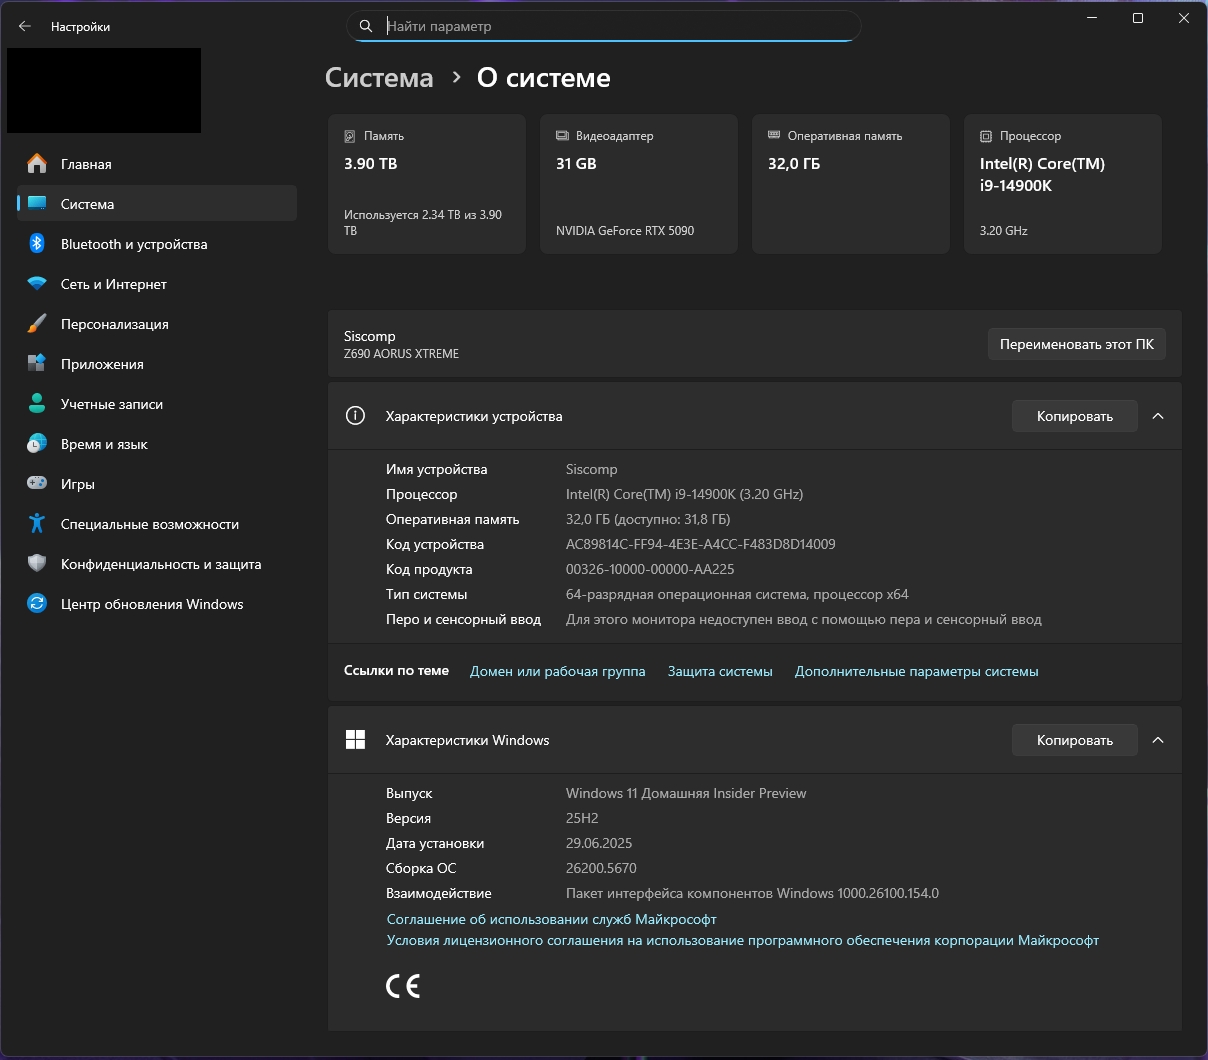
Task: Collapse the Windows specifications section
Action: click(1158, 740)
